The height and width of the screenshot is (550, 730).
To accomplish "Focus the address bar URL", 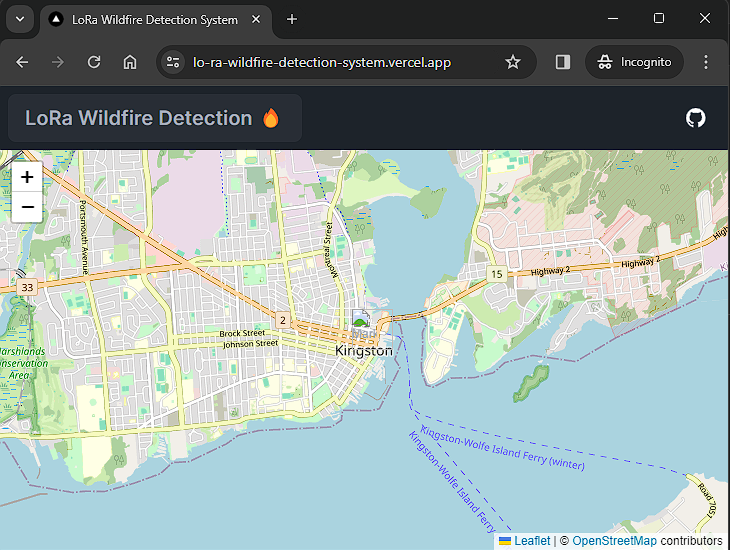I will click(322, 62).
